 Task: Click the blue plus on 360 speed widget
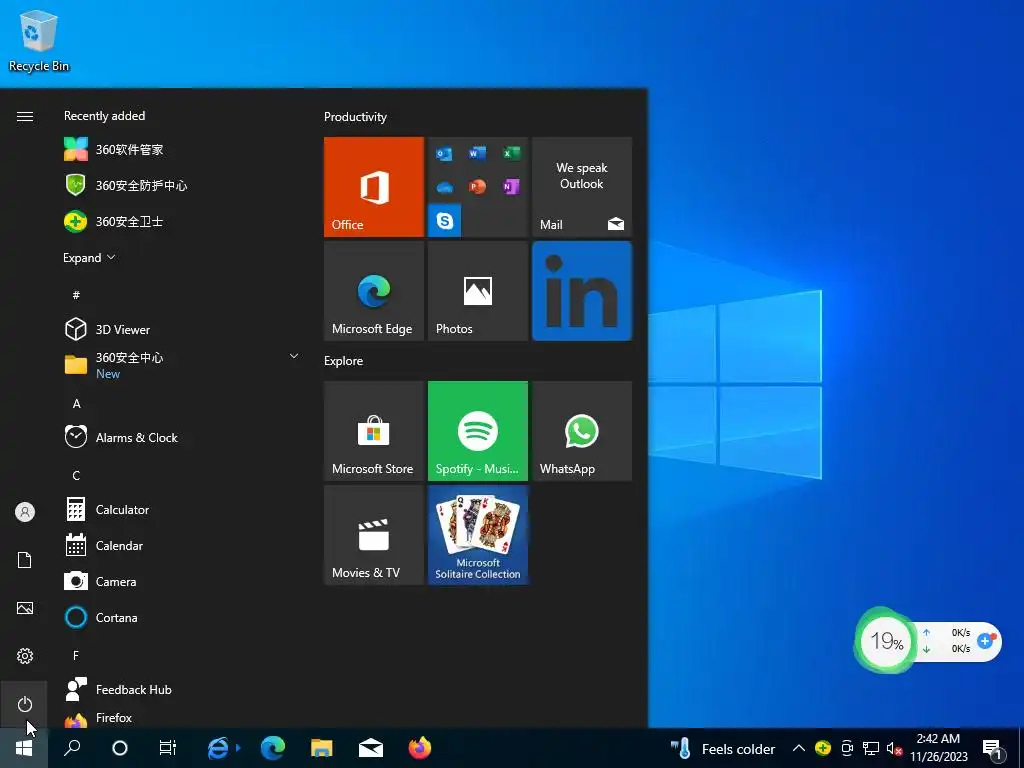click(985, 641)
